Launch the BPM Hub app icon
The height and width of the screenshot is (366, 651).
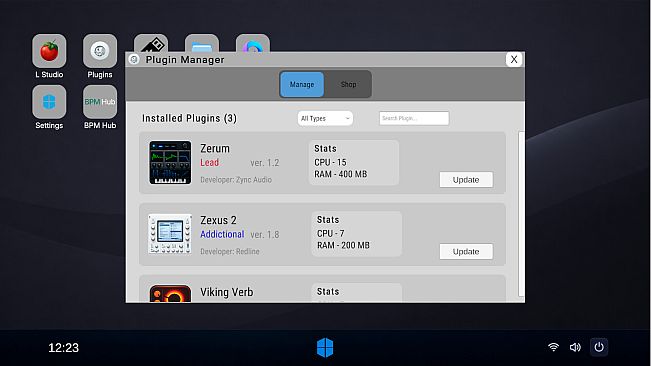[100, 102]
